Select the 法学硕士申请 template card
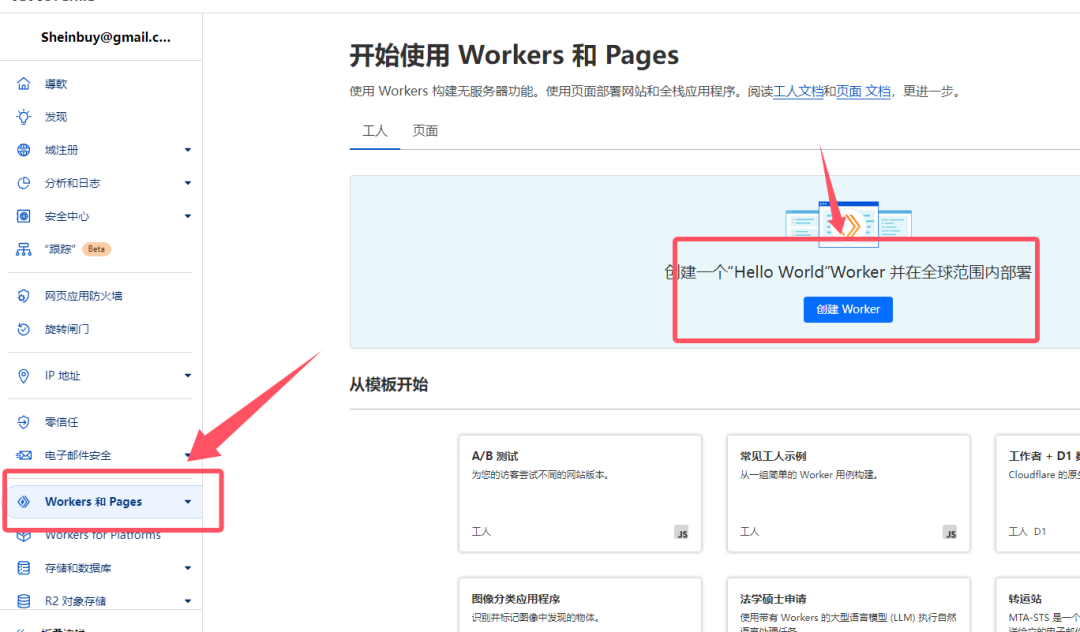The height and width of the screenshot is (632, 1080). click(x=849, y=604)
